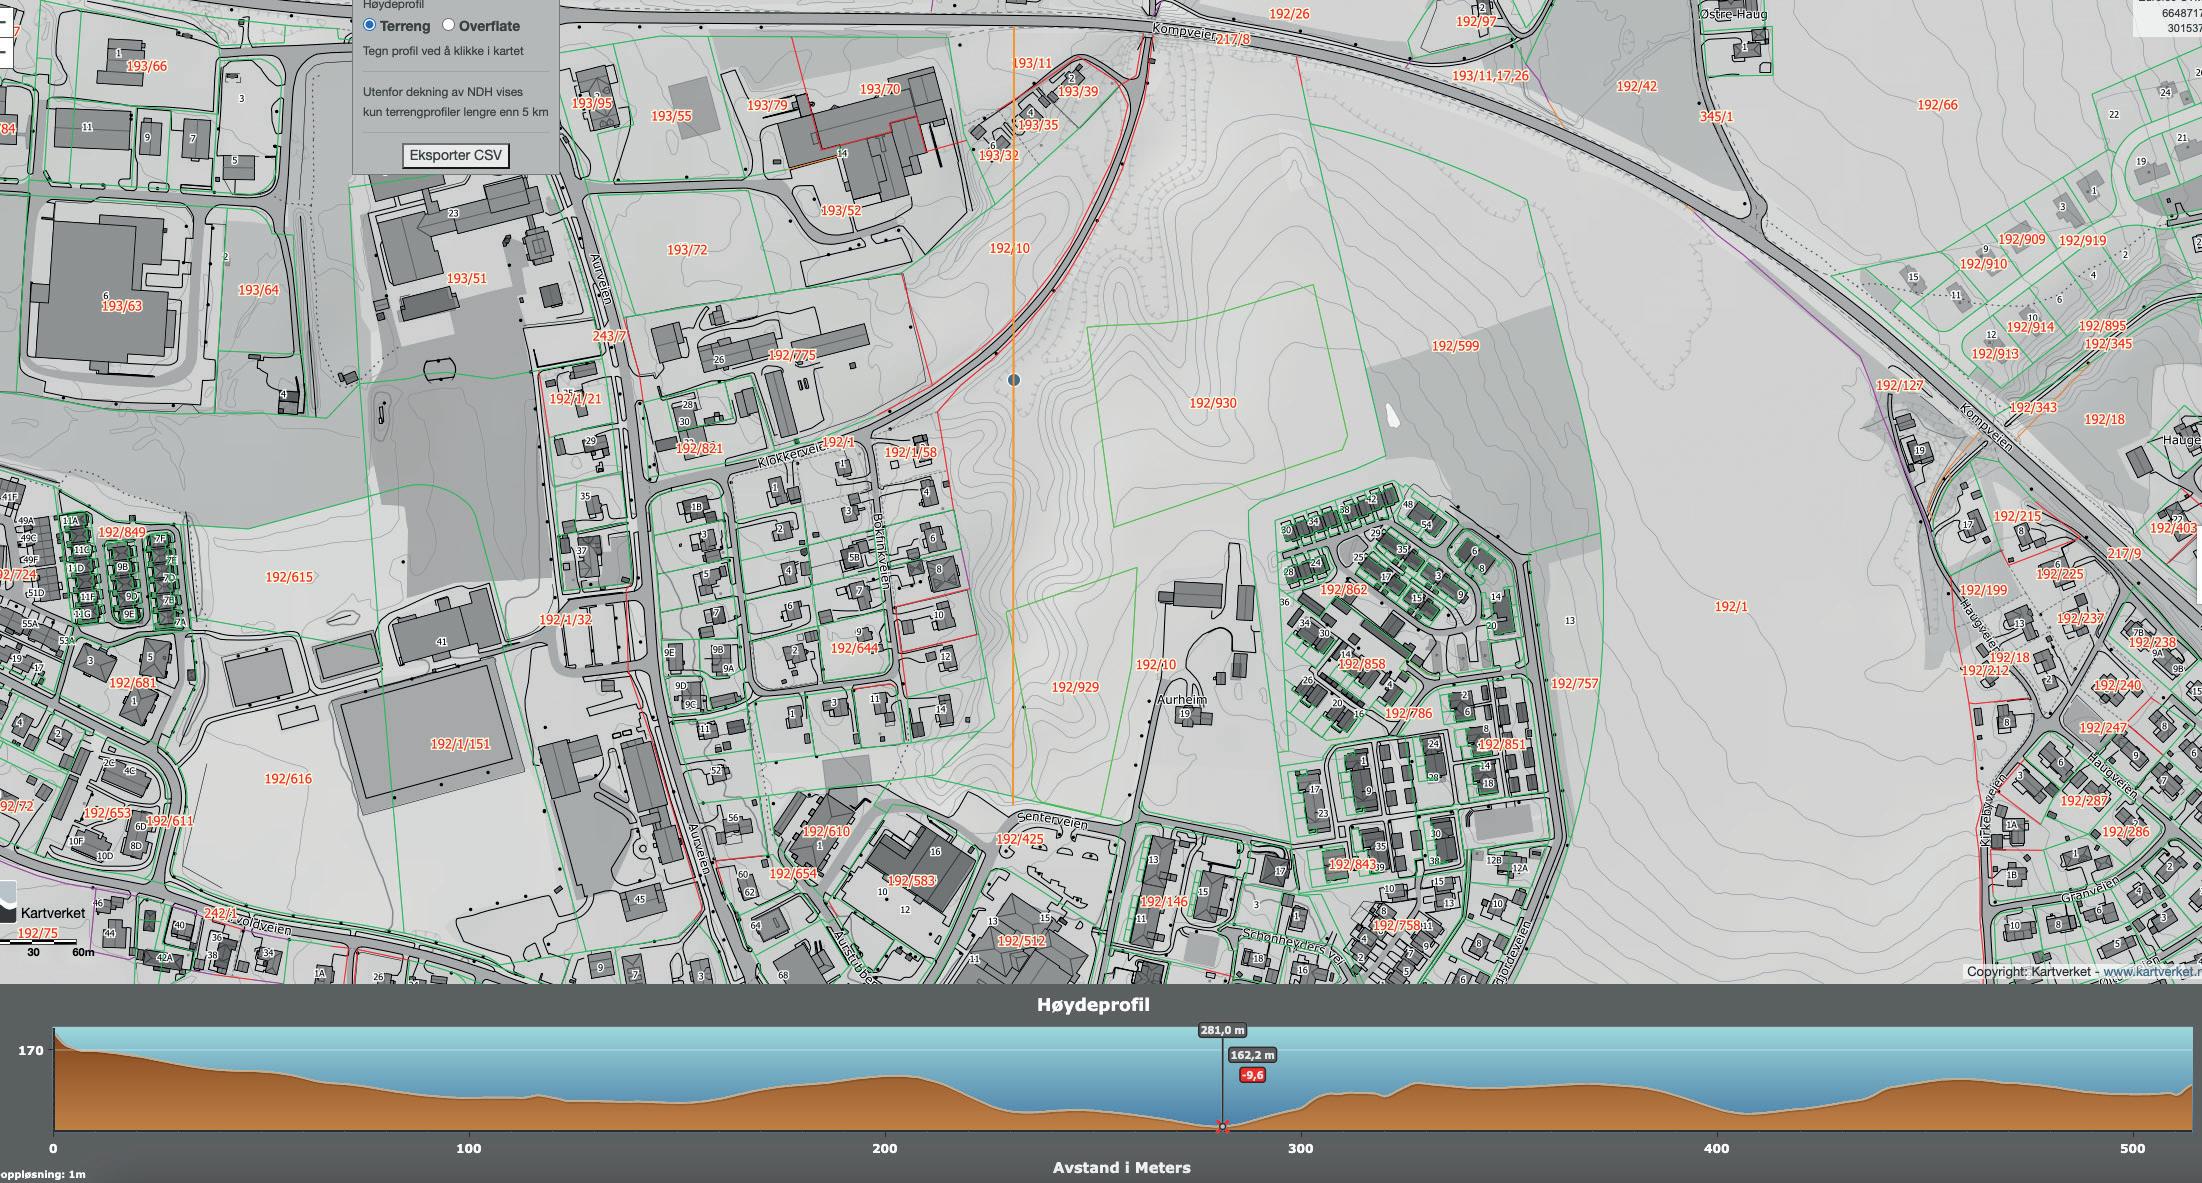Select the Terreng radio button

coord(370,25)
